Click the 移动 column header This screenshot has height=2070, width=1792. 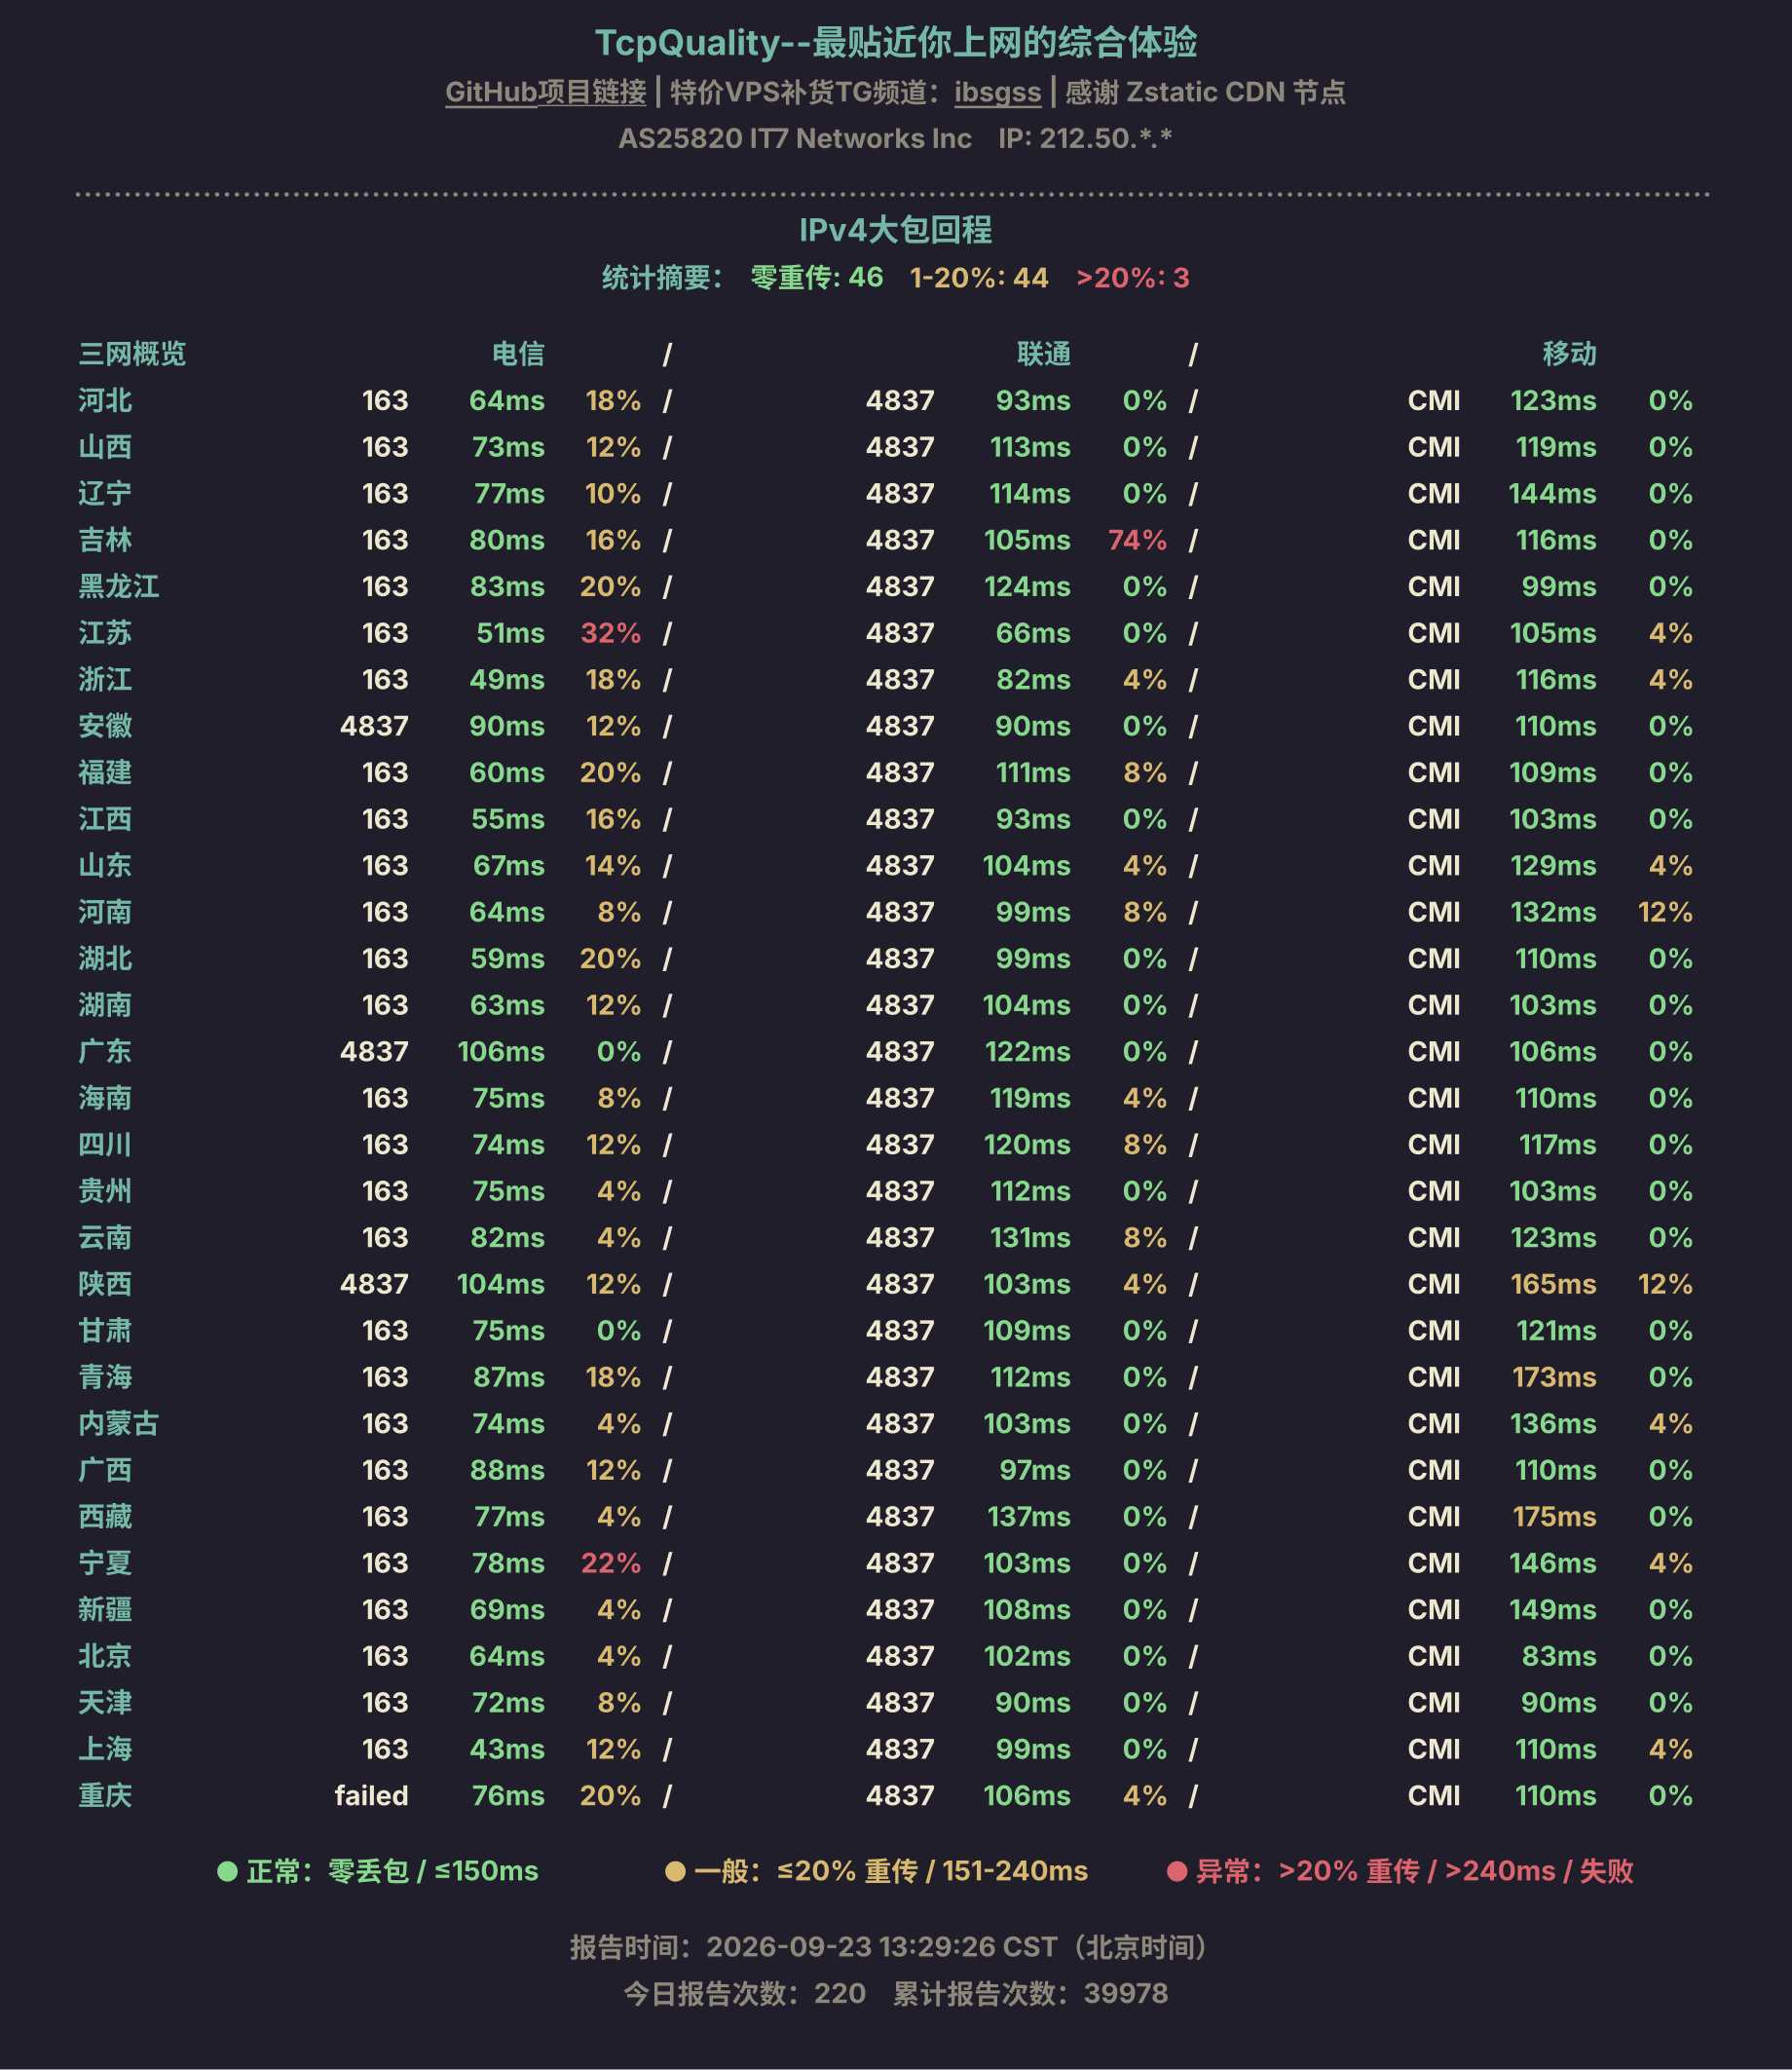pyautogui.click(x=1569, y=353)
